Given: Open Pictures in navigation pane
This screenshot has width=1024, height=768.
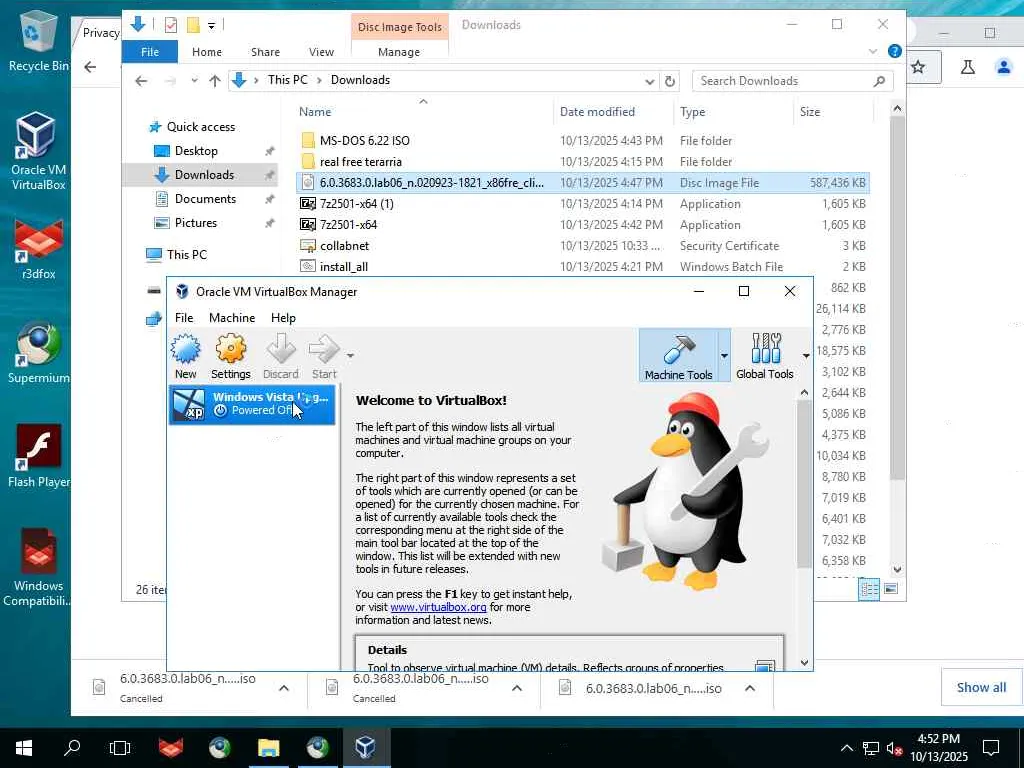Looking at the screenshot, I should click(x=196, y=223).
